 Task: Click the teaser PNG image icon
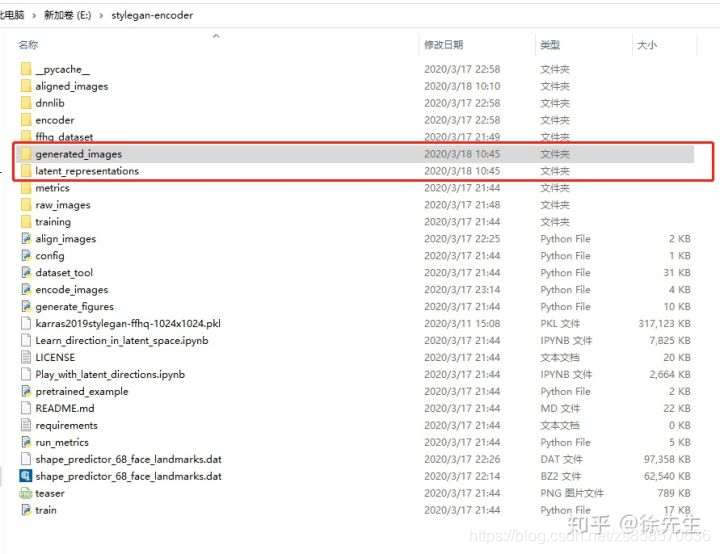click(26, 493)
